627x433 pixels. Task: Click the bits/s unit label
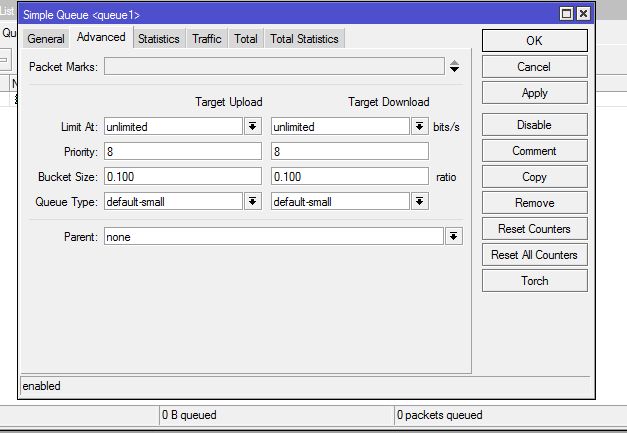tap(446, 127)
